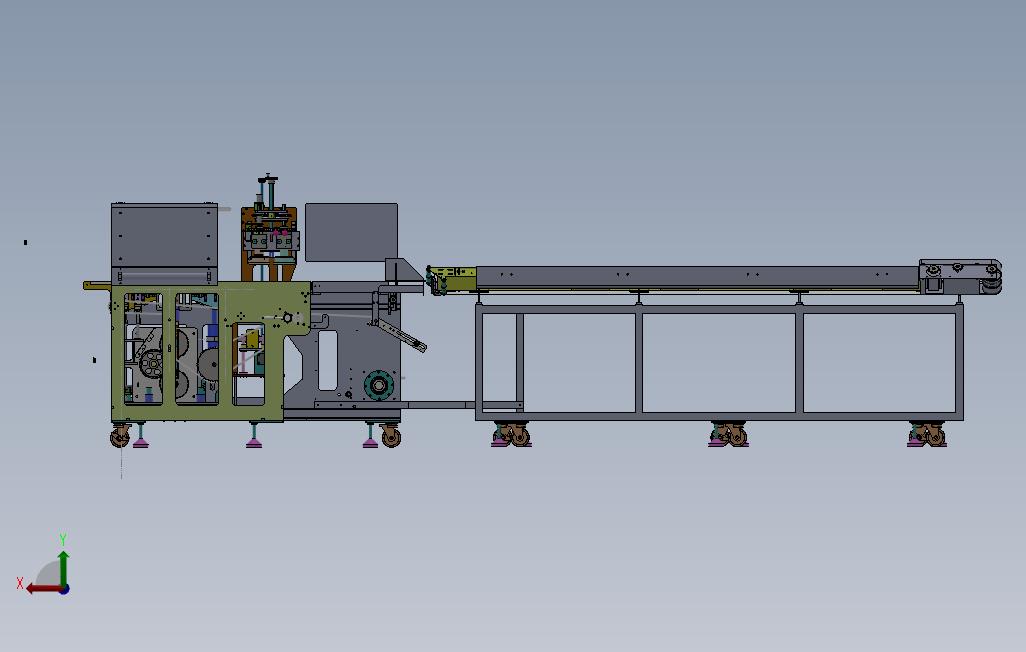Select the conveyor end roller housing

(960, 276)
